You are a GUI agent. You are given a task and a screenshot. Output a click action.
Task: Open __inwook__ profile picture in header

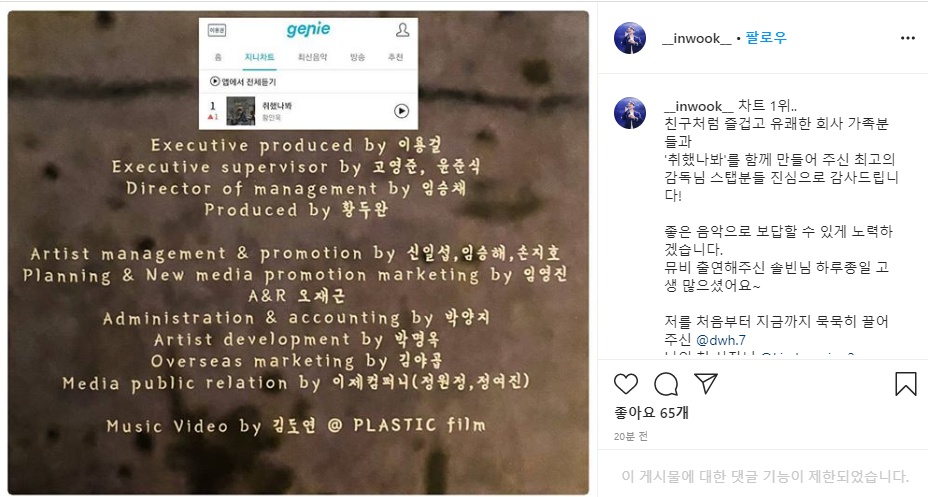coord(630,38)
